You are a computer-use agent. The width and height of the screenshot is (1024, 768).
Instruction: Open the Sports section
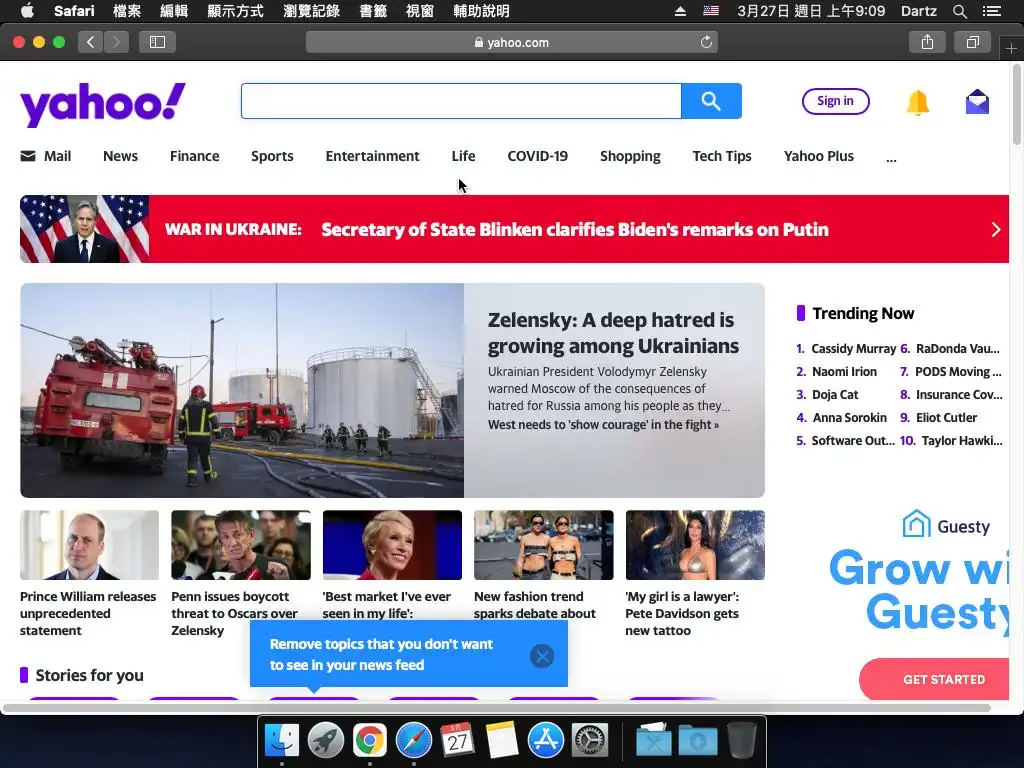pyautogui.click(x=272, y=156)
